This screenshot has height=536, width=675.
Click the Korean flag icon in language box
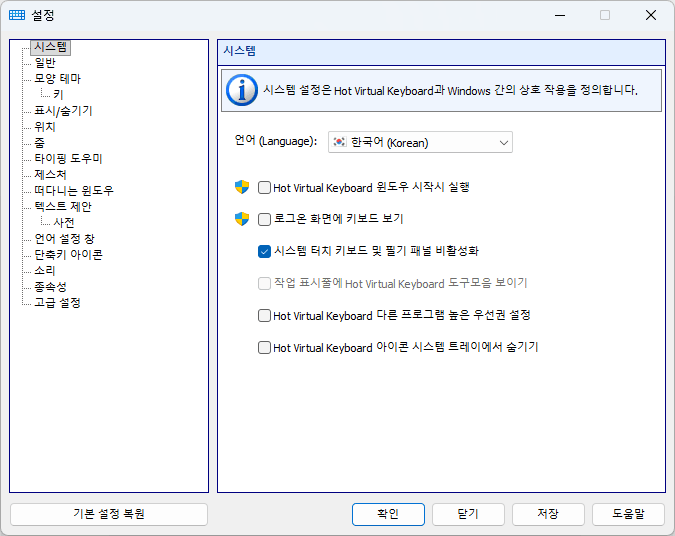coord(340,142)
